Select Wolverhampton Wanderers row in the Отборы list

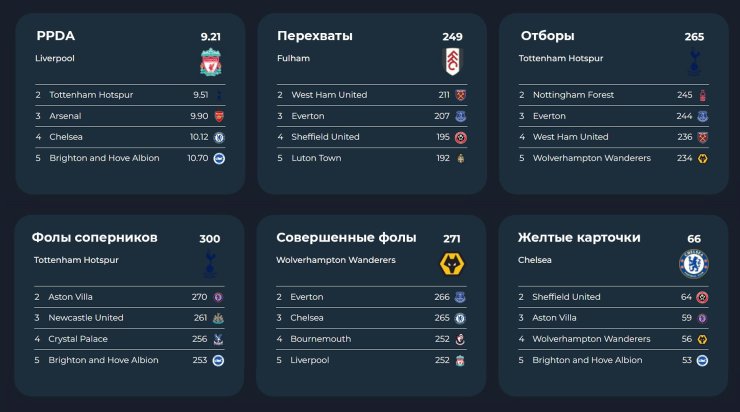pyautogui.click(x=614, y=158)
